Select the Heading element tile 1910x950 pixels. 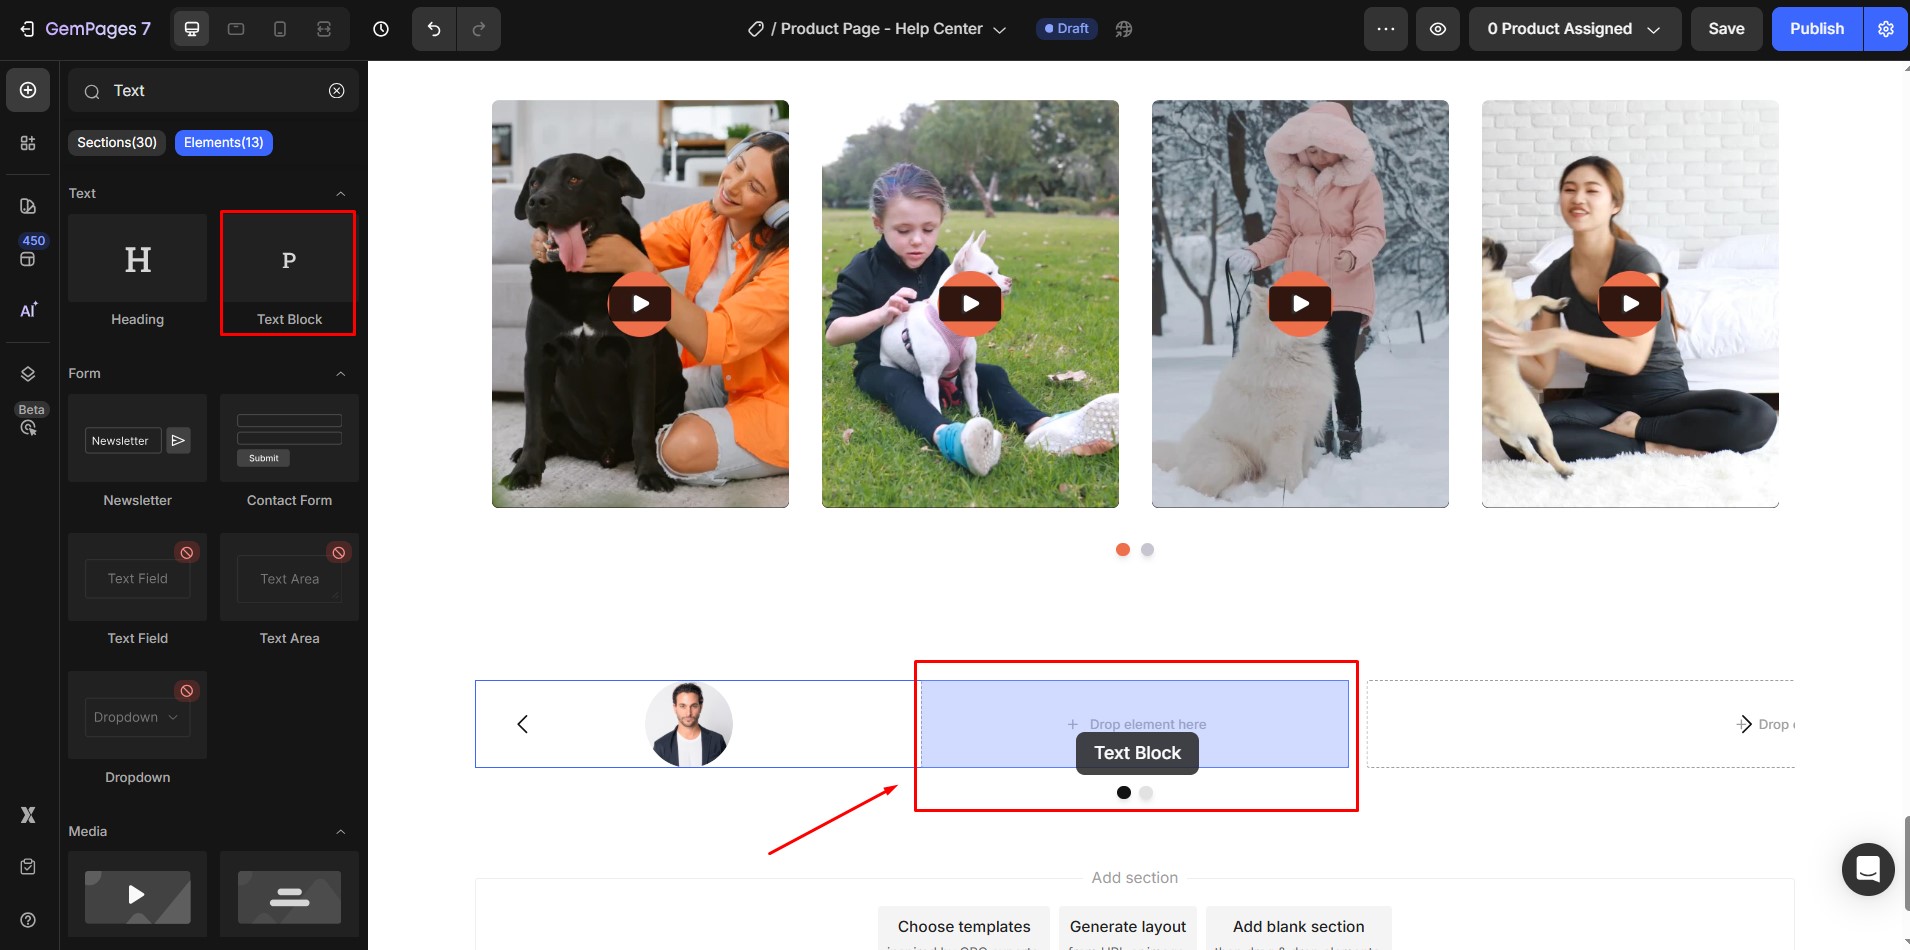point(138,272)
